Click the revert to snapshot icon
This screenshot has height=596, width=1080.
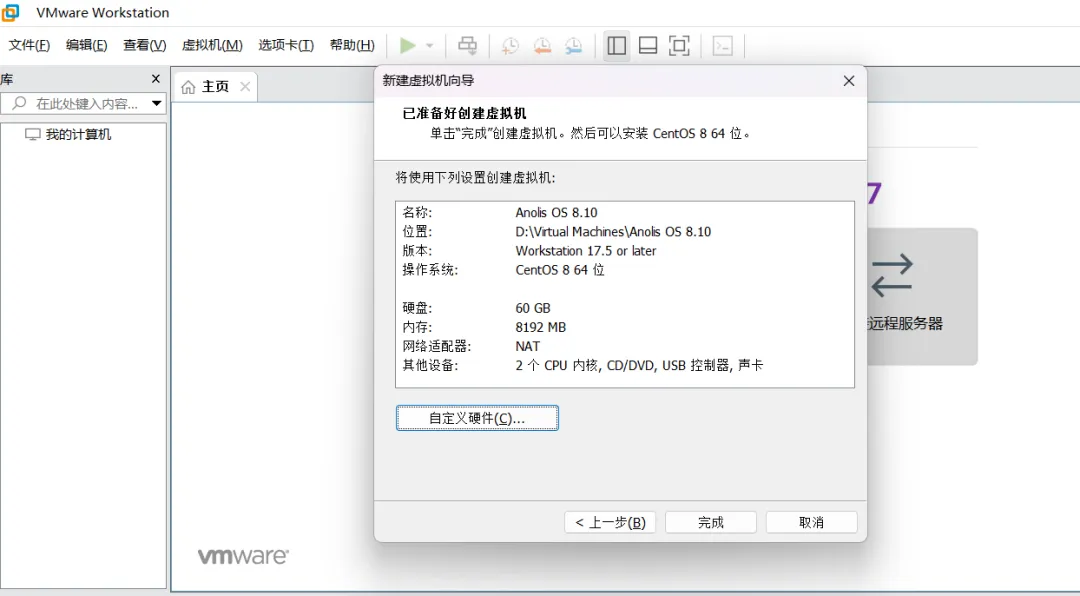(542, 46)
